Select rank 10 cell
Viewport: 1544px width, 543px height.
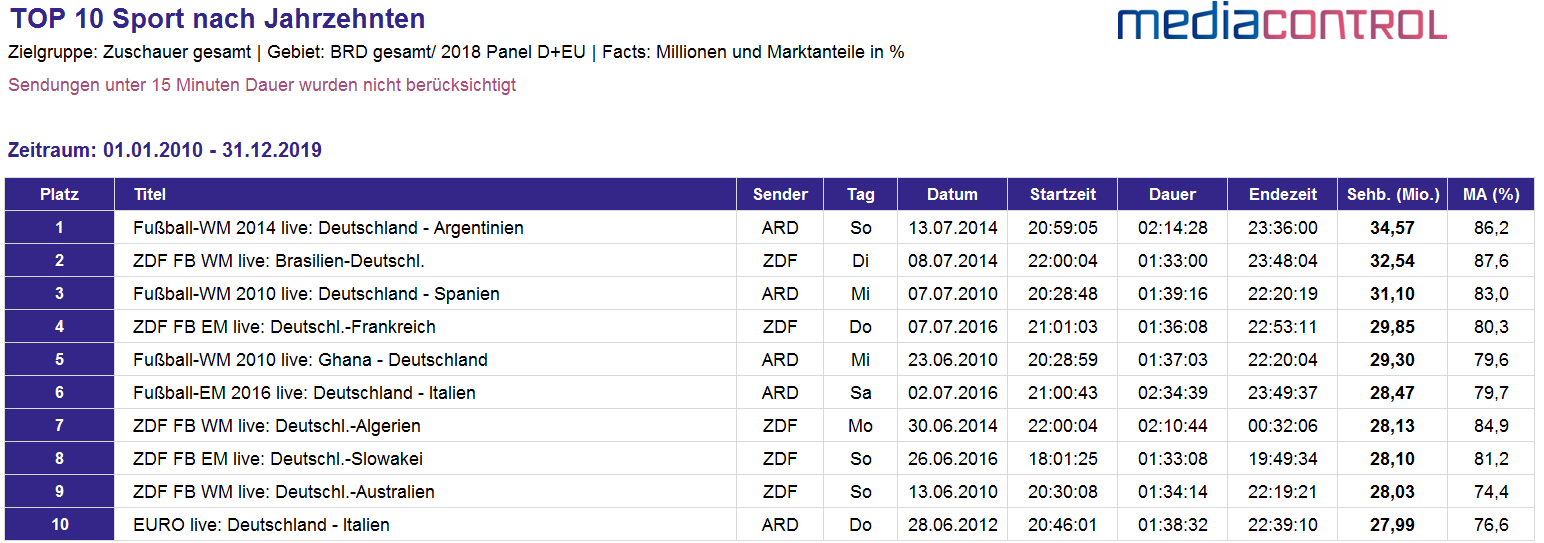click(59, 525)
